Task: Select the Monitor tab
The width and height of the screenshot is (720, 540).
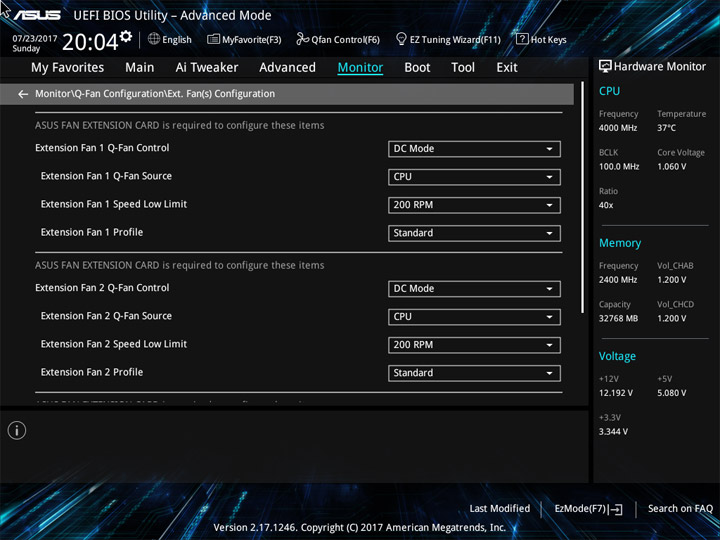Action: (x=360, y=68)
